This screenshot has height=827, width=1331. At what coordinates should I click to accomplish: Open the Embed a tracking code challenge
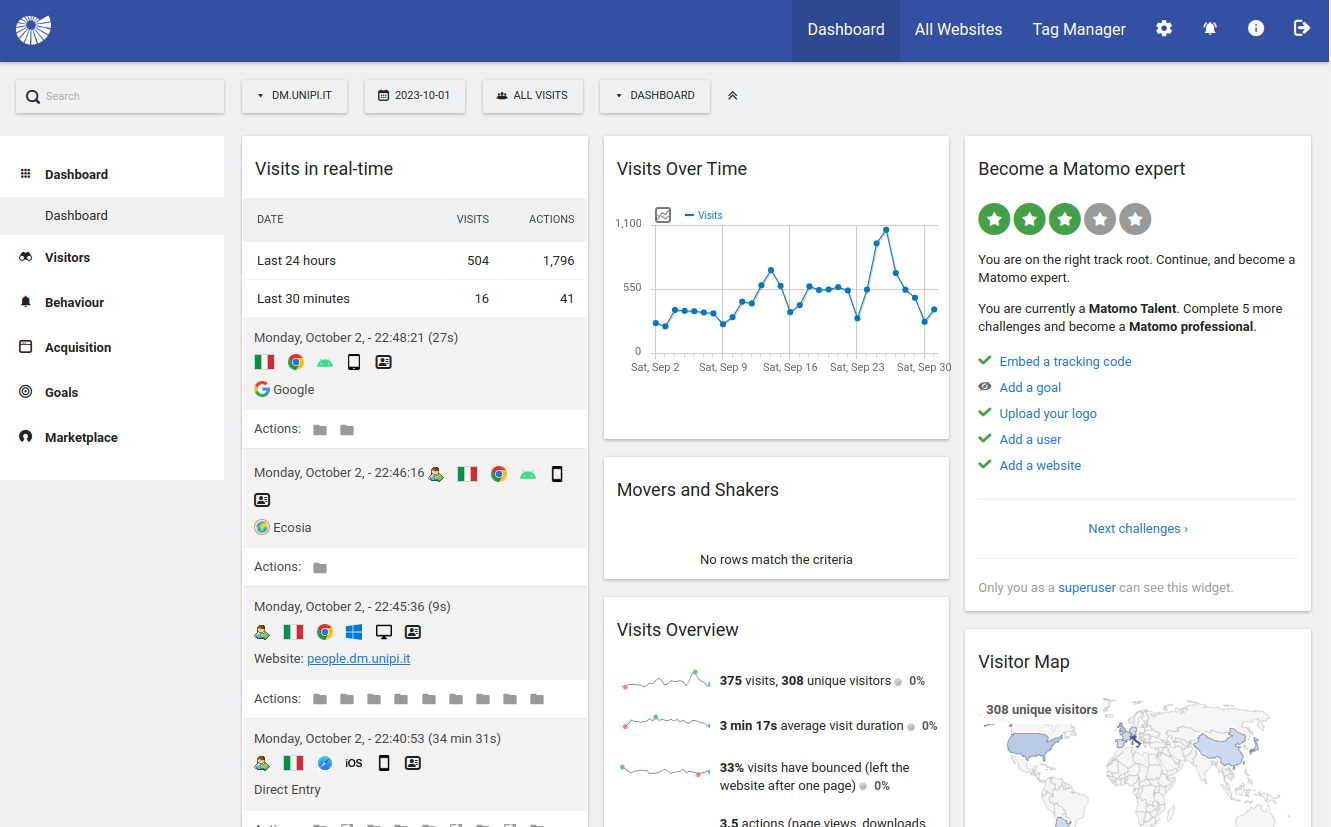click(x=1065, y=361)
